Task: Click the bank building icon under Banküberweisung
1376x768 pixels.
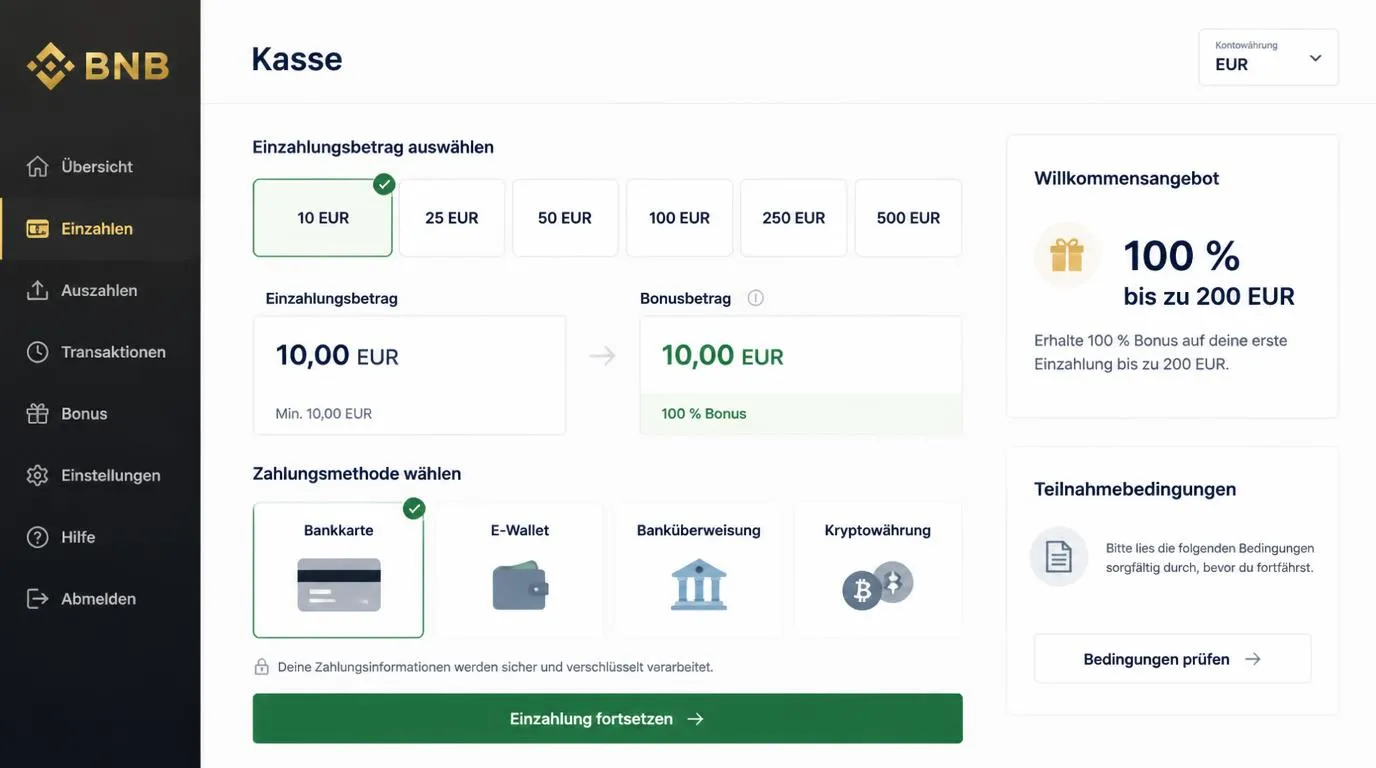Action: tap(699, 585)
